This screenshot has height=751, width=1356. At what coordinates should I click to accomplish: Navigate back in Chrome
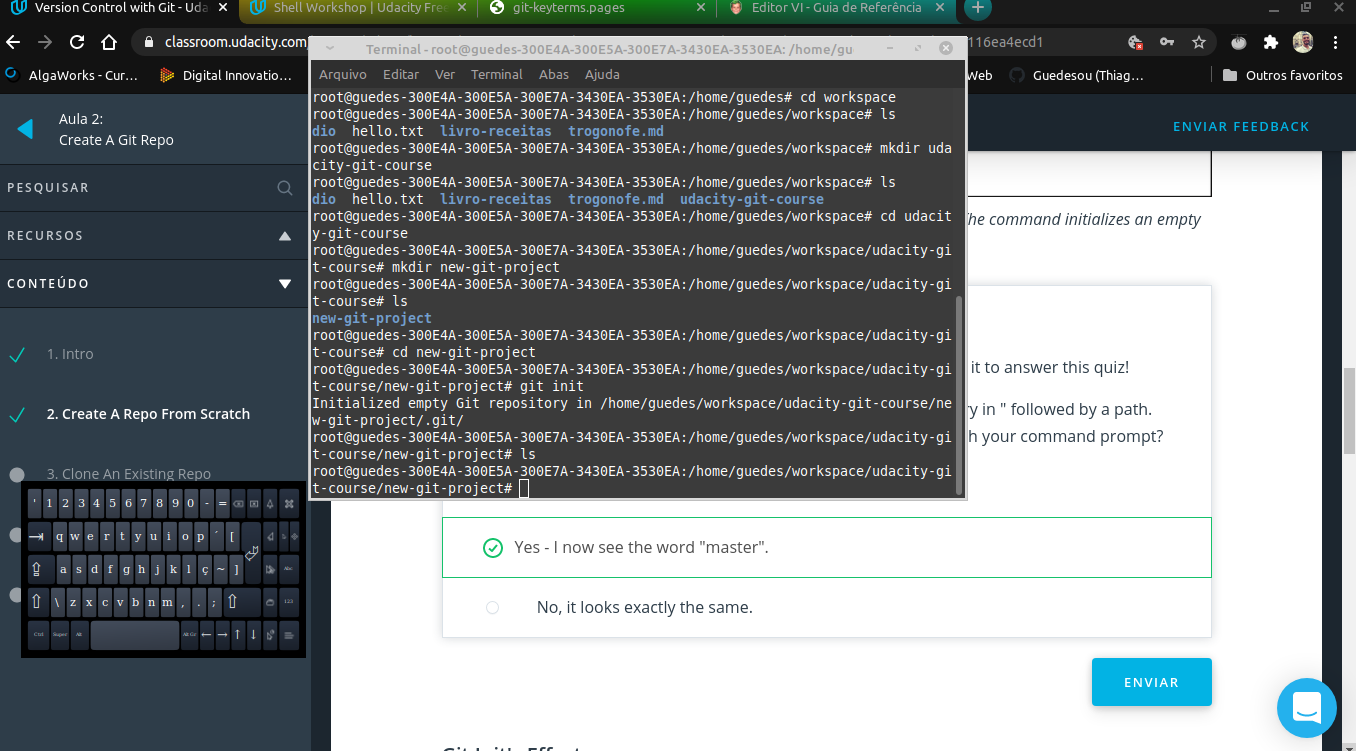[13, 43]
